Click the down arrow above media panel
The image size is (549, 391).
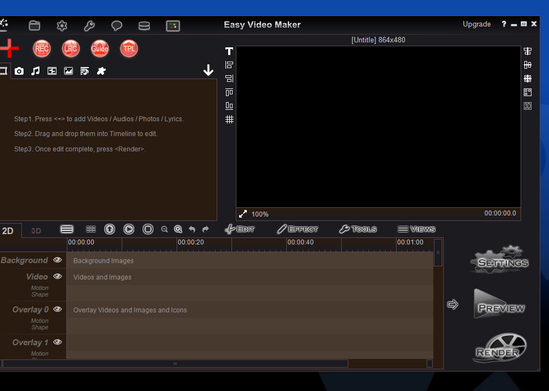[x=208, y=70]
